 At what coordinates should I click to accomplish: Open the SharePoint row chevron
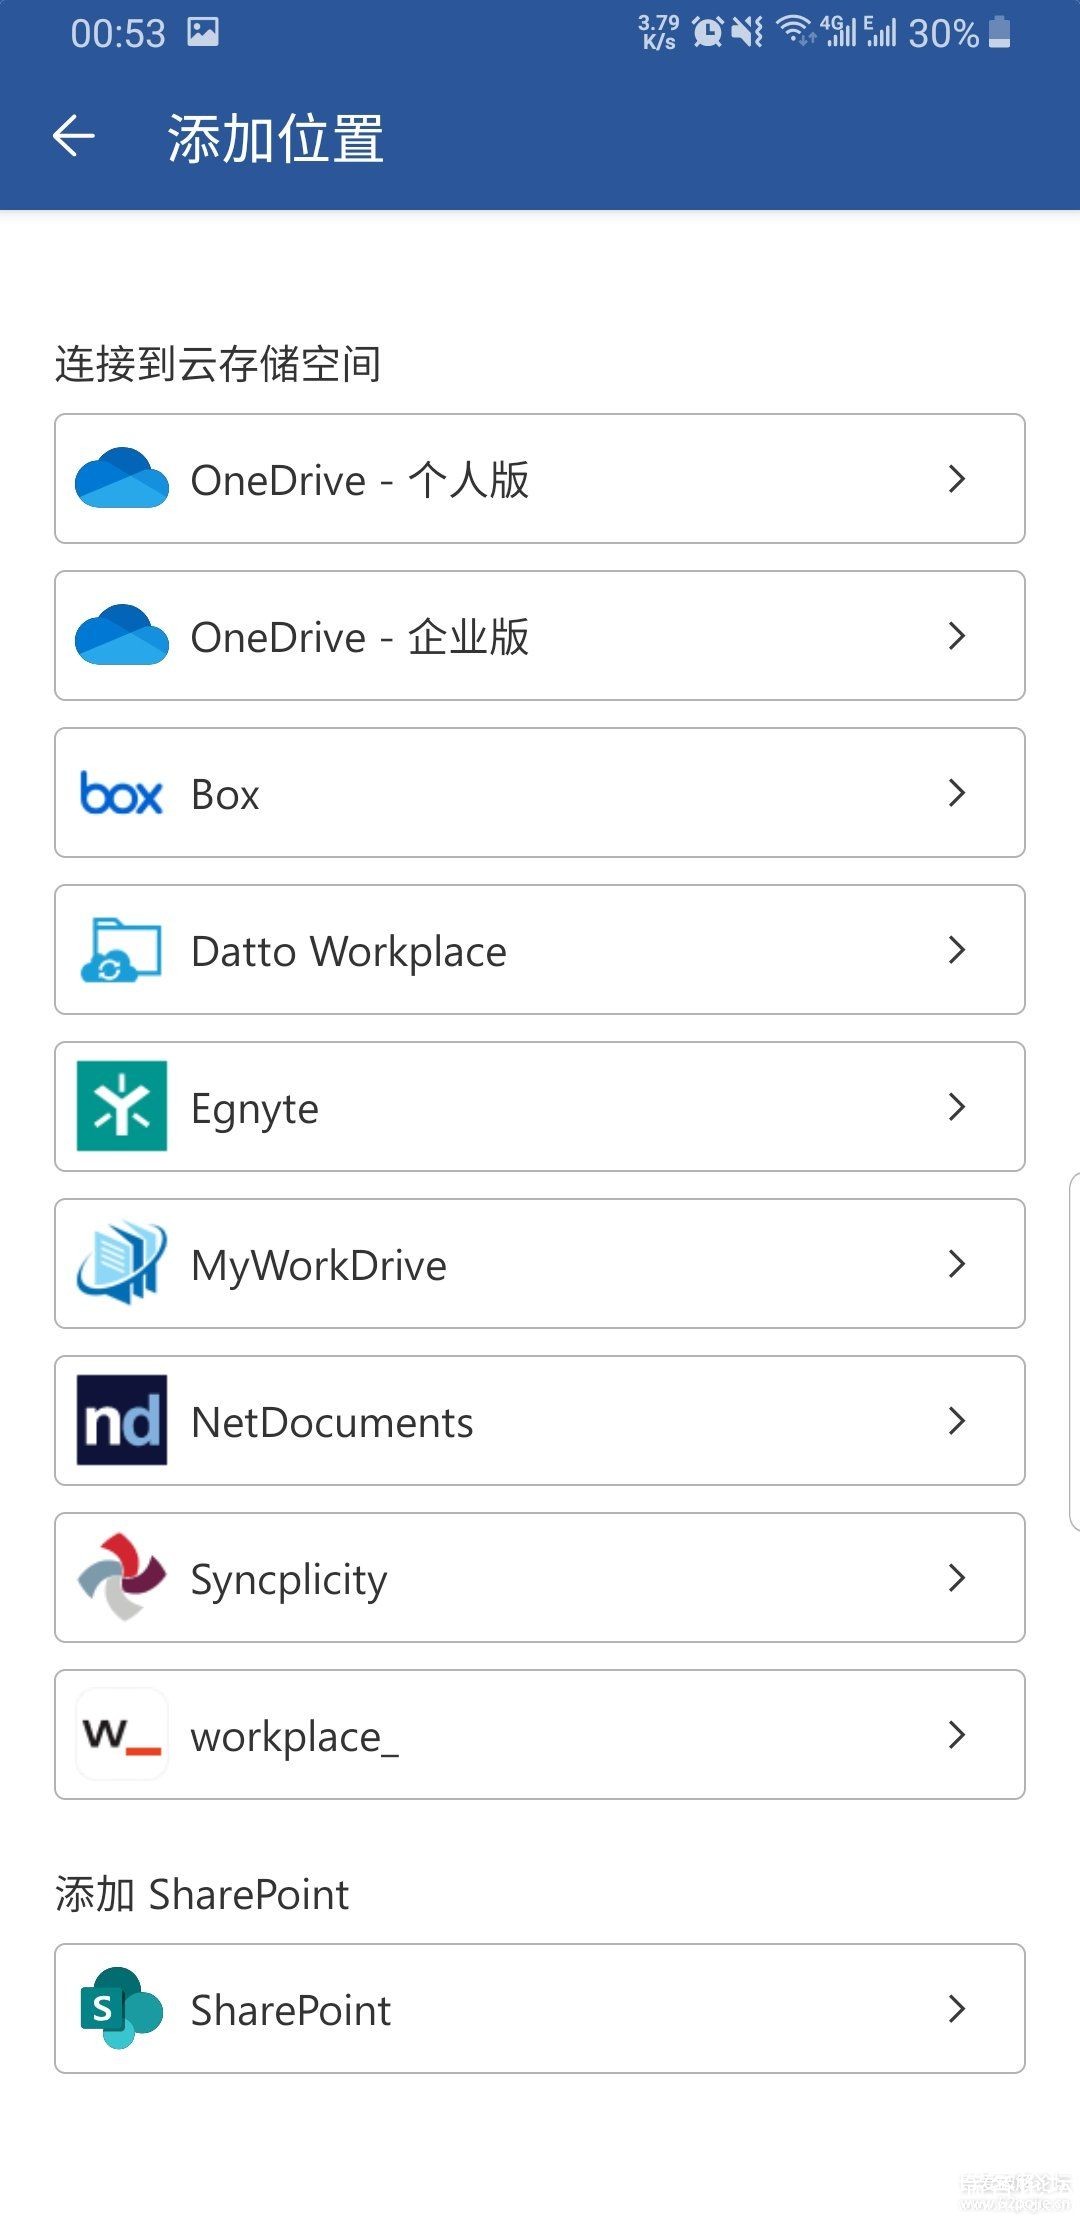(x=957, y=2009)
